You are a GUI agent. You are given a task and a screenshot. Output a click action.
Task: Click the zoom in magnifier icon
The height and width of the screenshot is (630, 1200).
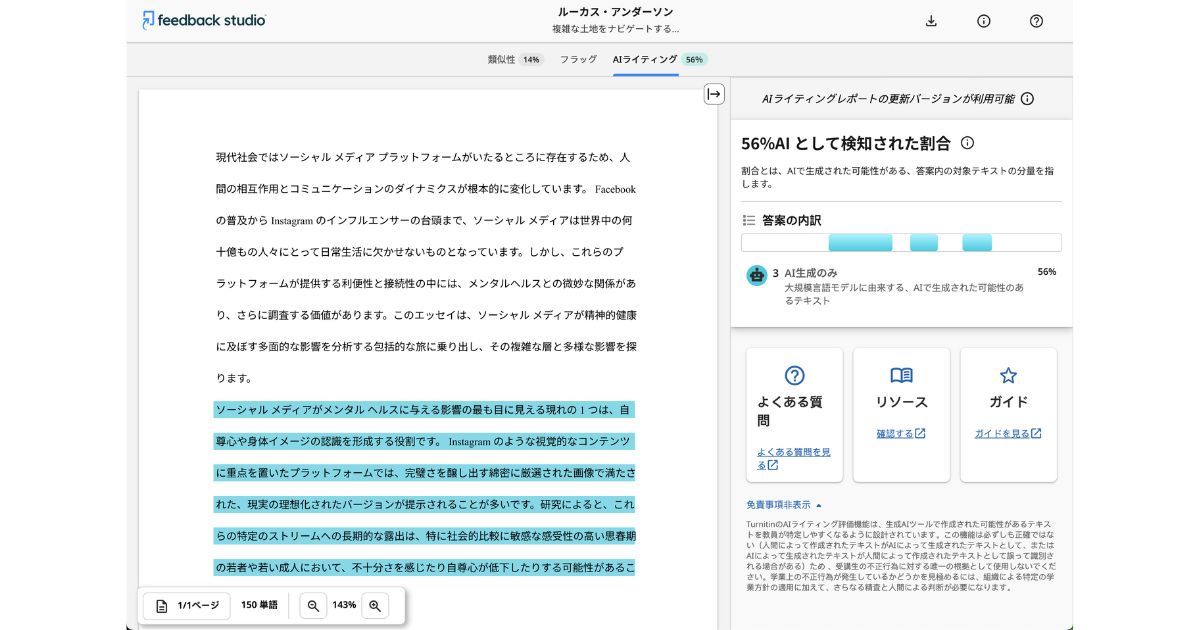pos(375,605)
